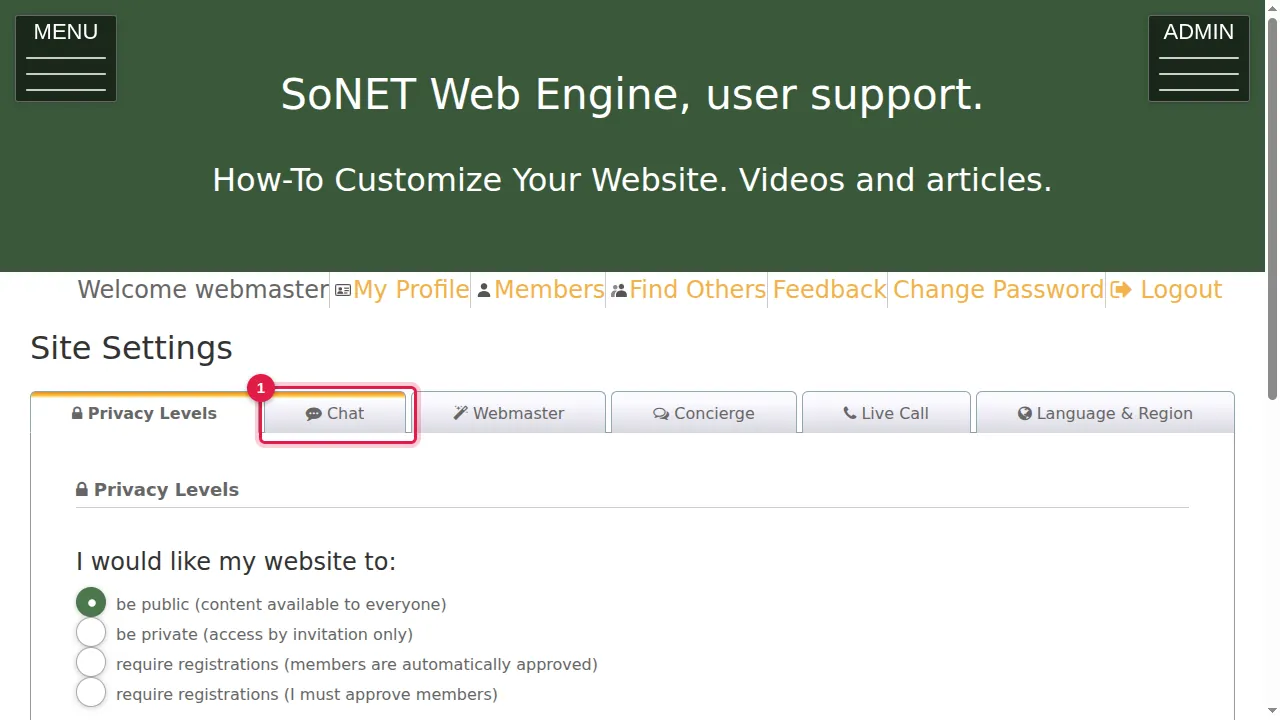Select "require registrations" where I must approve members
The height and width of the screenshot is (720, 1280).
(91, 693)
